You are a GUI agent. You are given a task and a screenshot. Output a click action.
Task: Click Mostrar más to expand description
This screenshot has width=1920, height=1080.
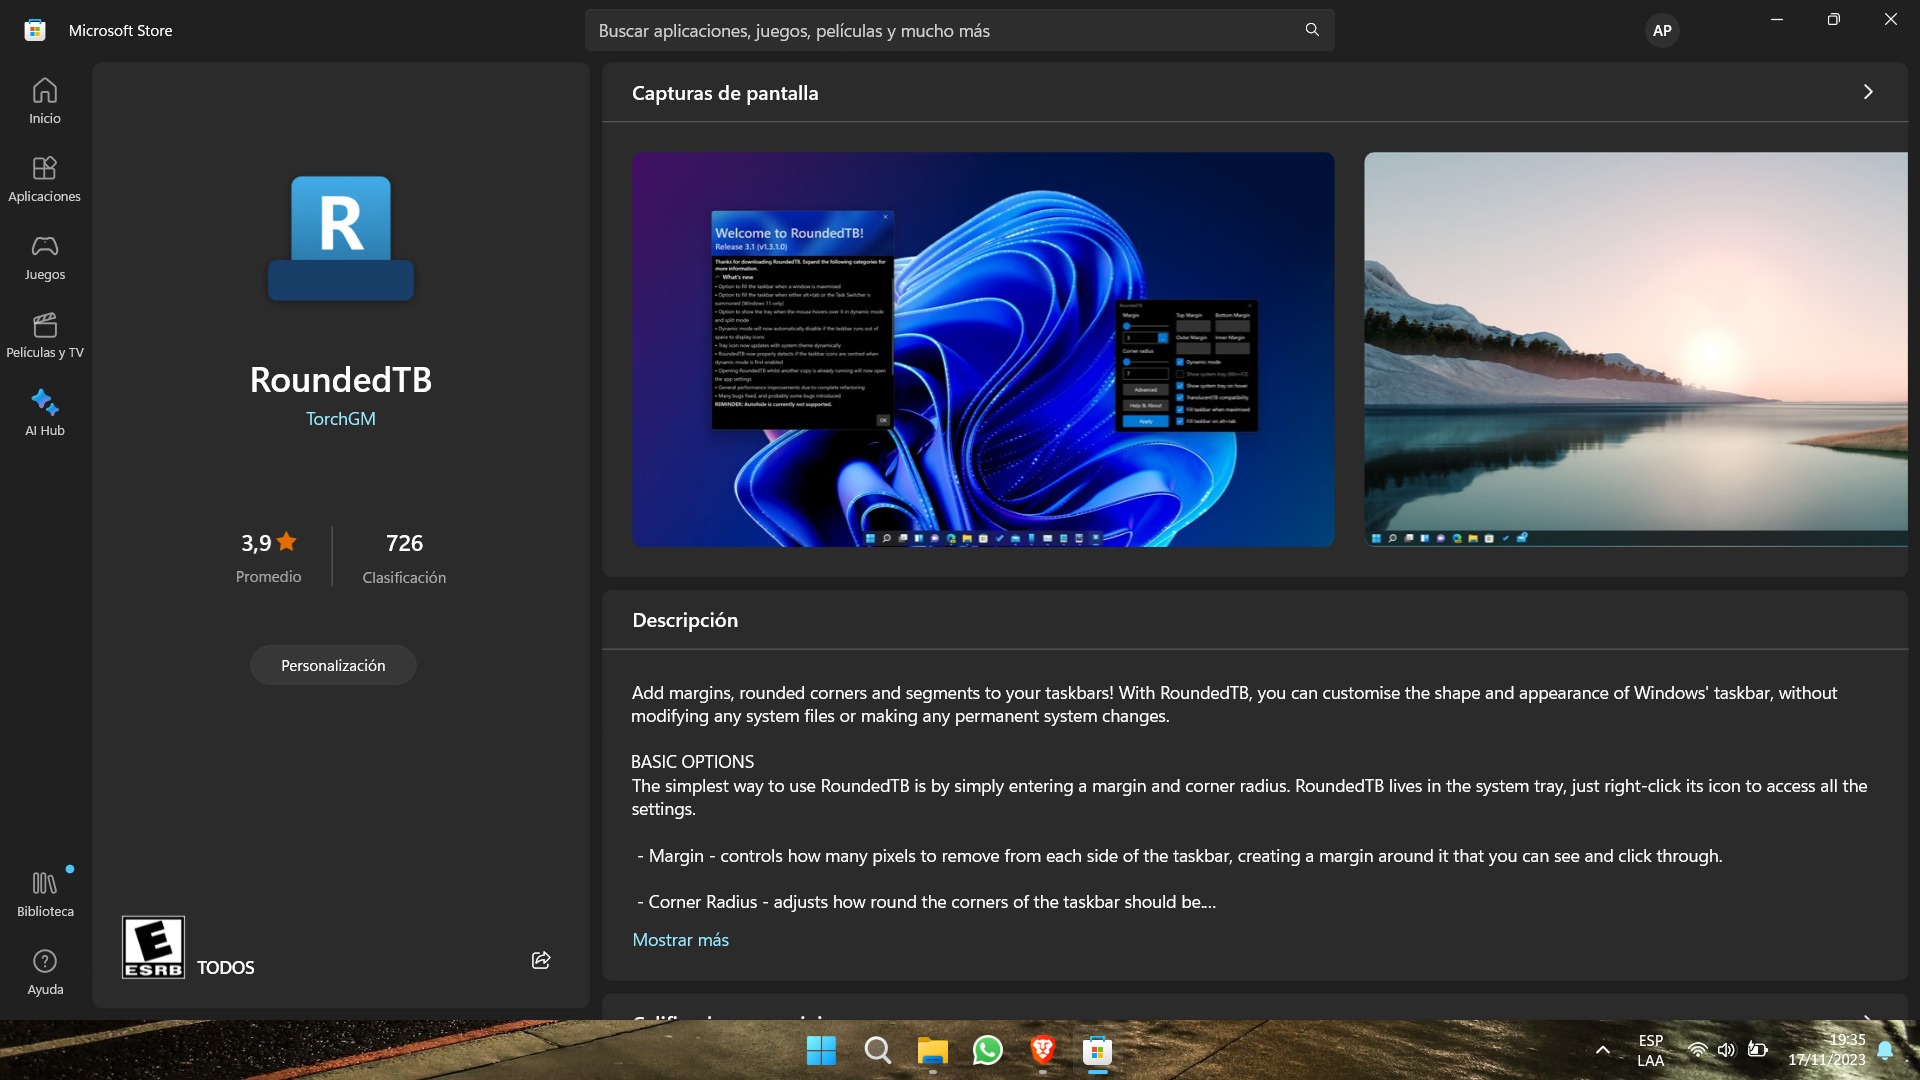680,940
